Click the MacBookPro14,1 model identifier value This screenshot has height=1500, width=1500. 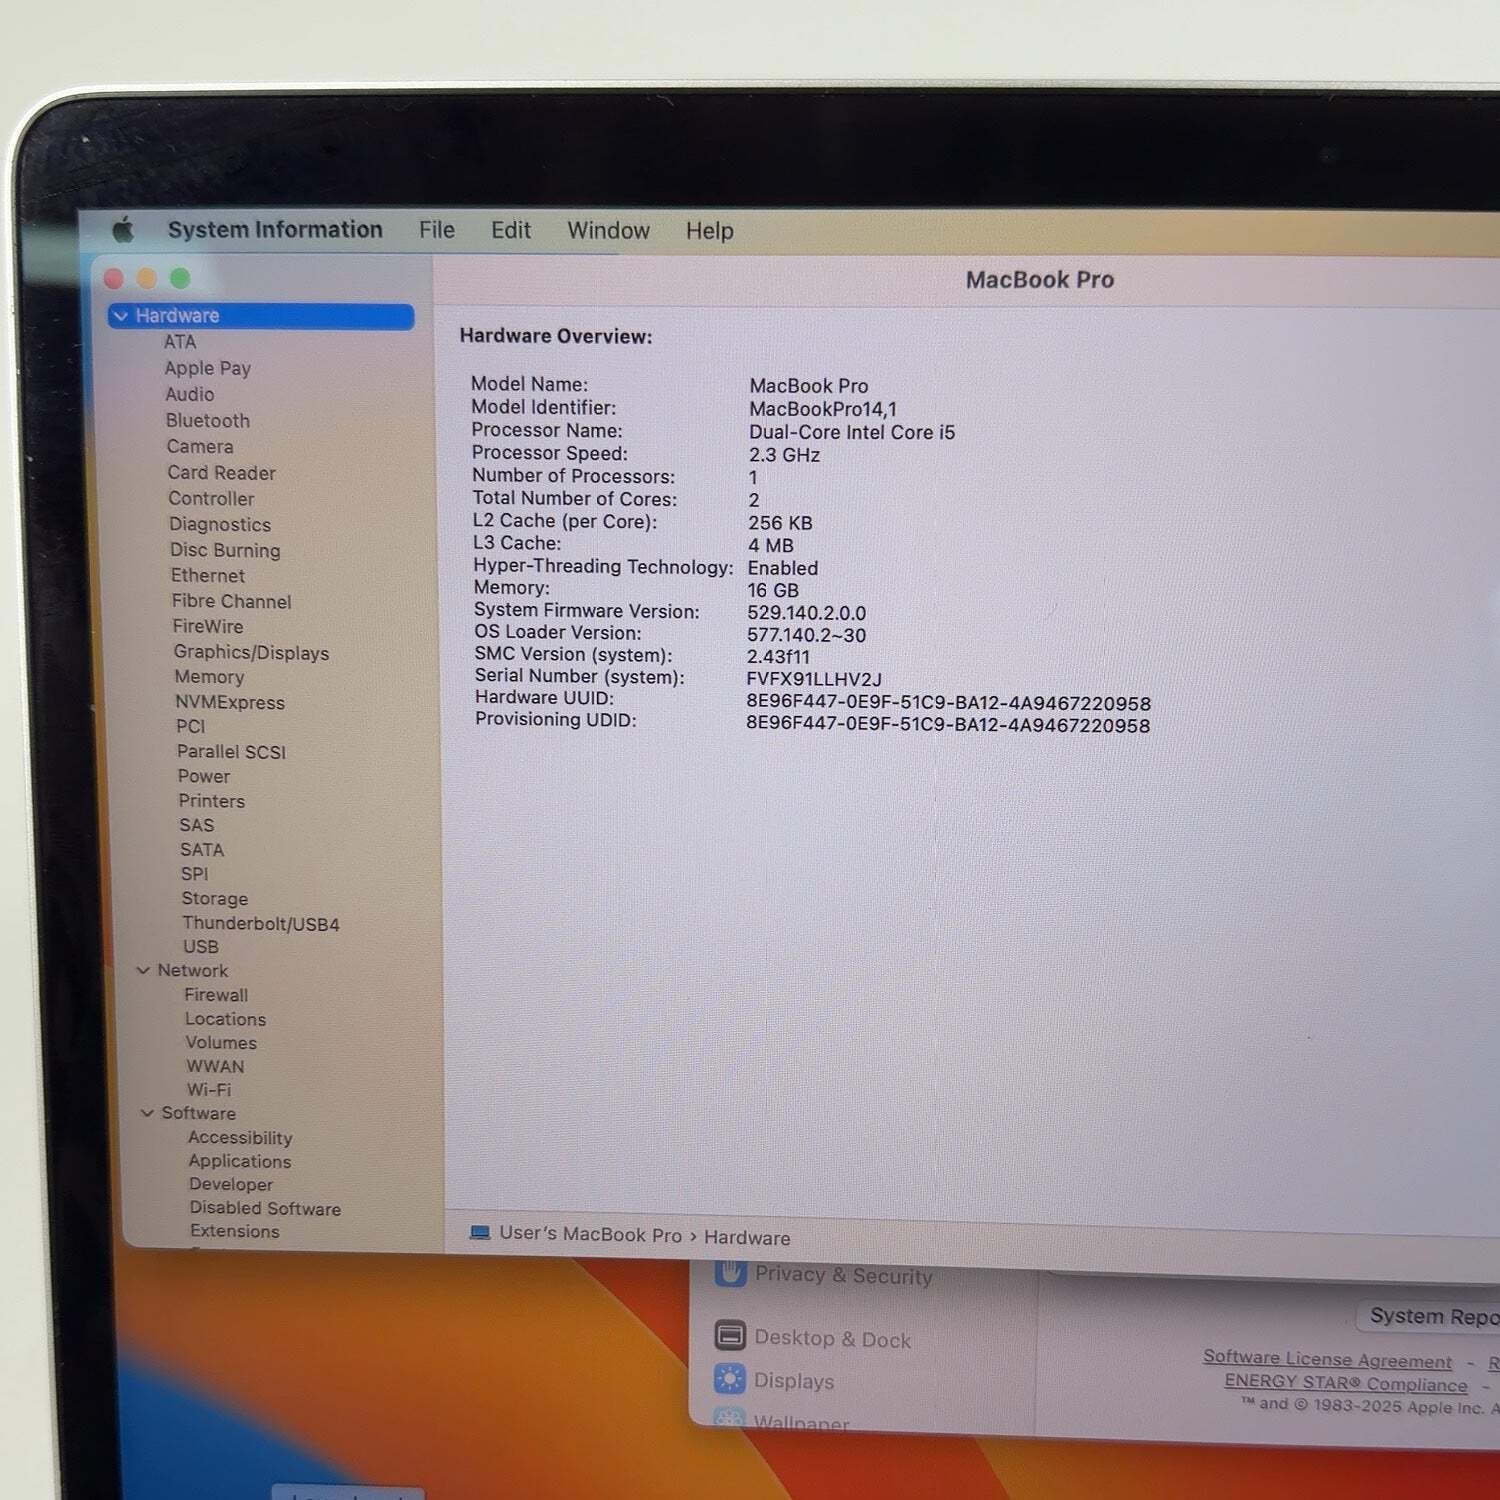(823, 409)
